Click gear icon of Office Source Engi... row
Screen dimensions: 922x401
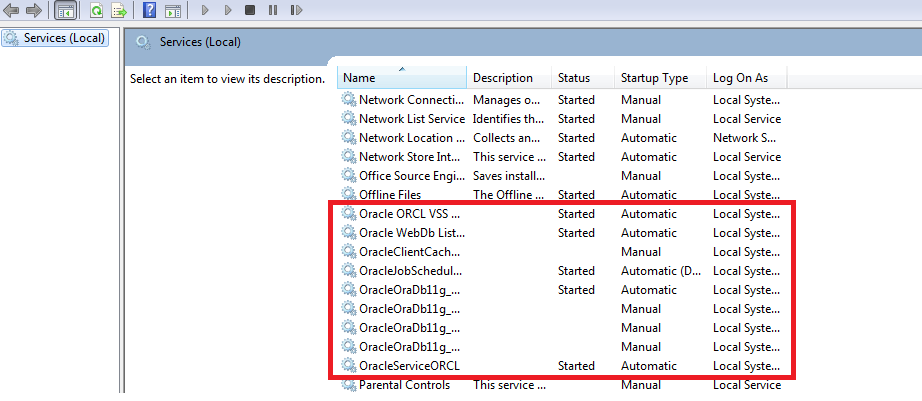(x=349, y=175)
